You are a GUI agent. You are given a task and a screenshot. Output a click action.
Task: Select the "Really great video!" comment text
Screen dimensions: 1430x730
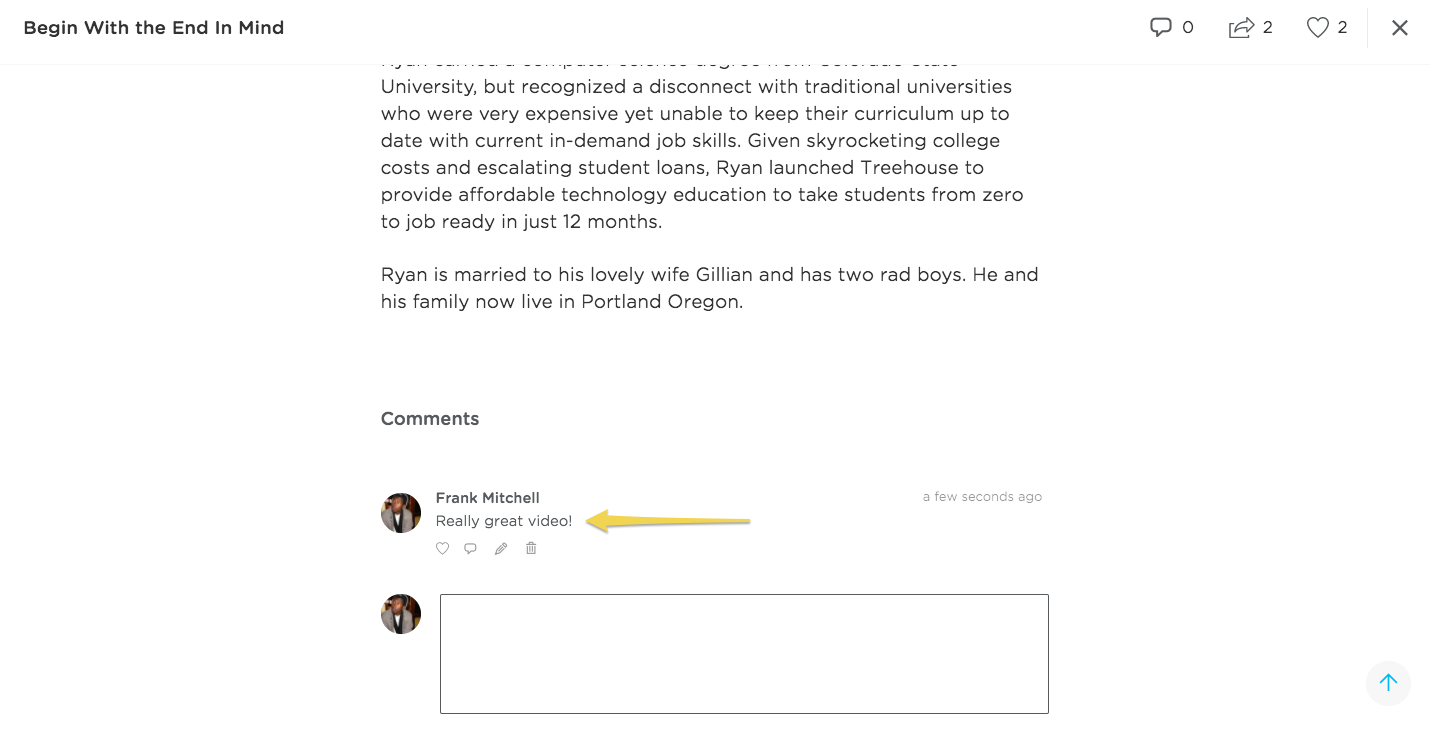[504, 521]
